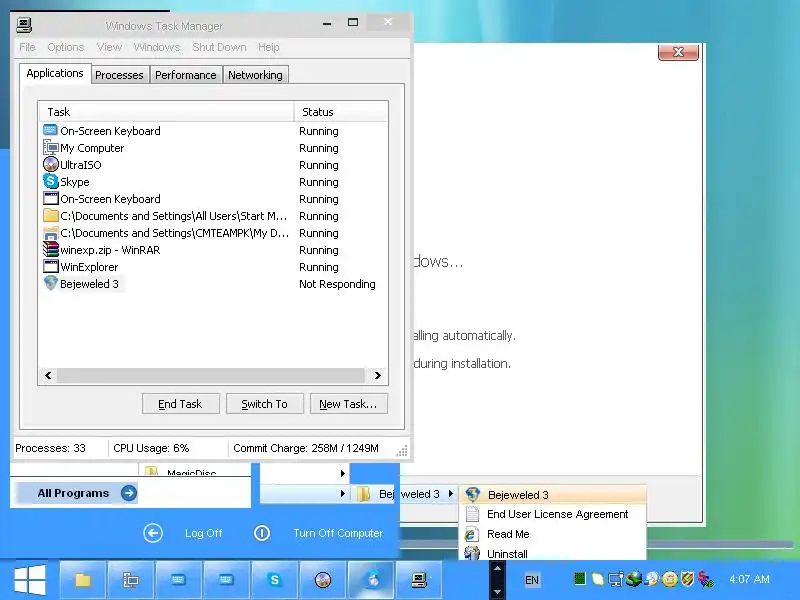800x600 pixels.
Task: Switch to the Processes tab
Action: tap(119, 75)
